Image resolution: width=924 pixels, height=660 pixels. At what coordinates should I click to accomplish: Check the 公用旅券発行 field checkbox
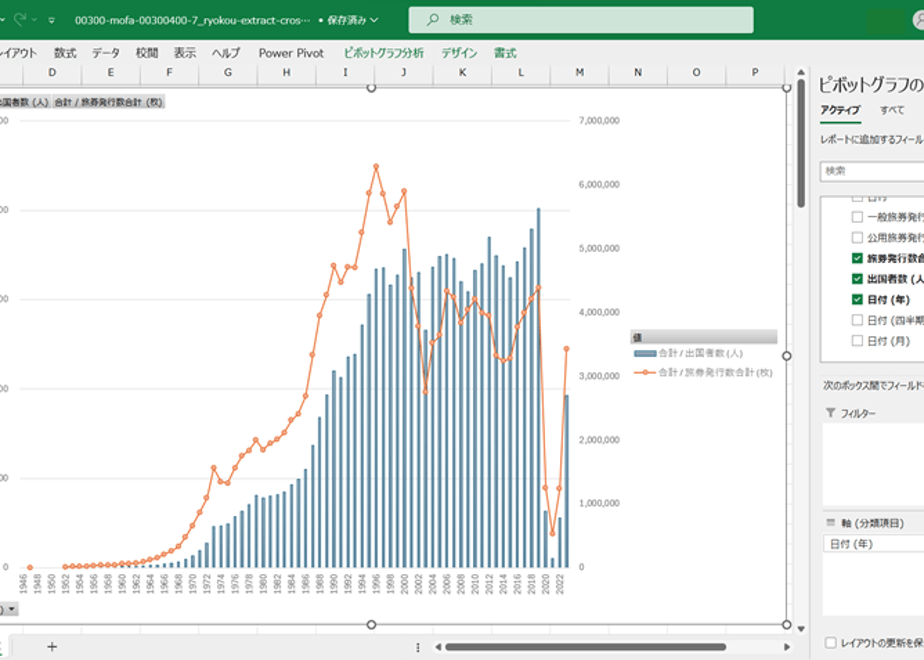pos(857,237)
